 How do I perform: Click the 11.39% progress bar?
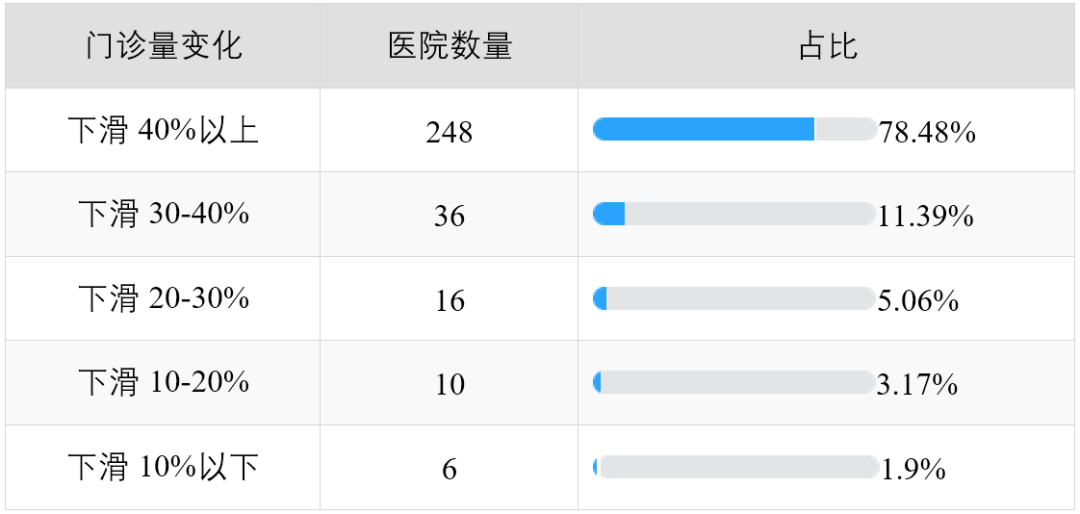pos(734,214)
